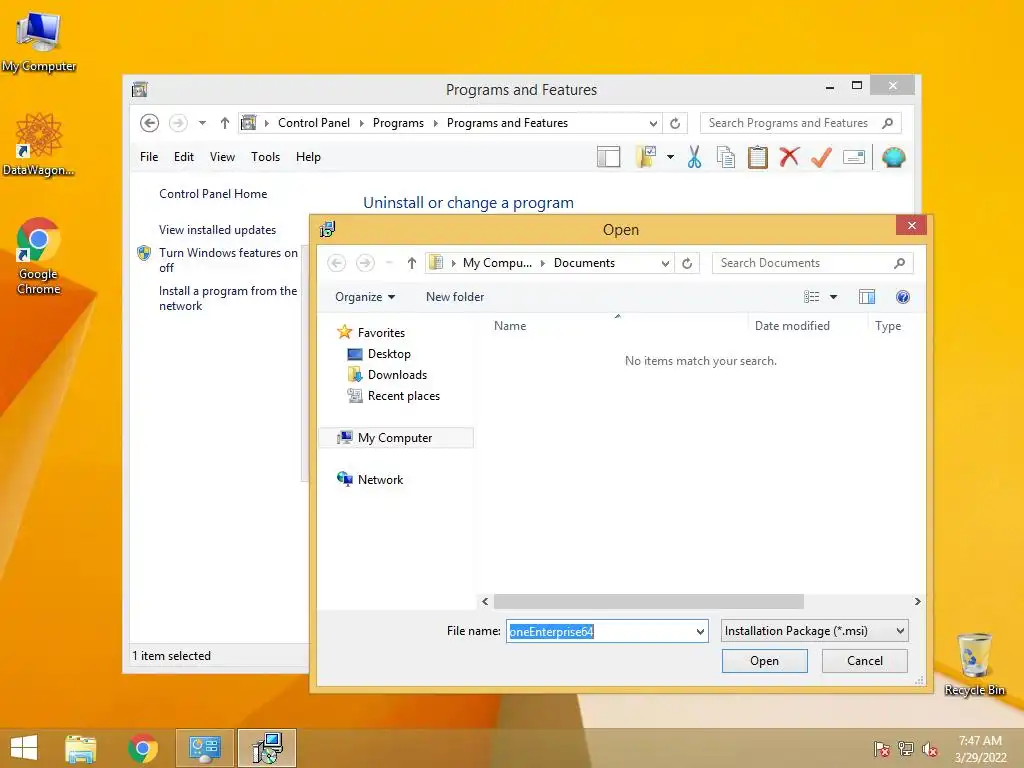
Task: Click Control Panel in the address breadcrumb
Action: tap(313, 123)
